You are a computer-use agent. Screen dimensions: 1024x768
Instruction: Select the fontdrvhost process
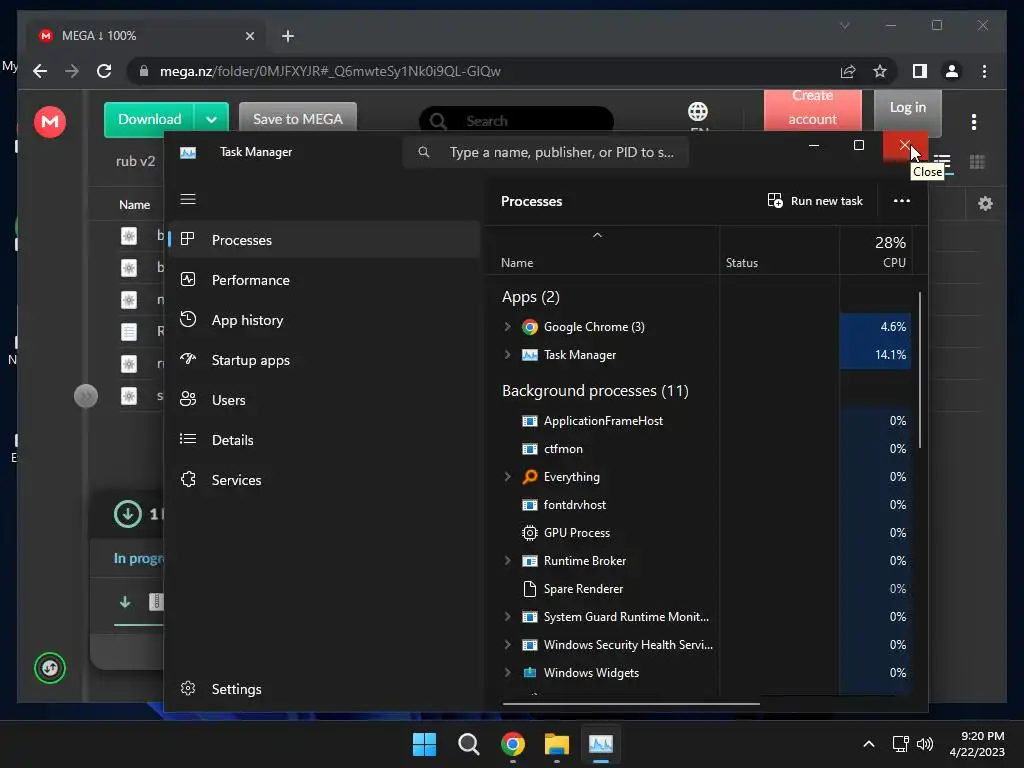click(x=705, y=505)
